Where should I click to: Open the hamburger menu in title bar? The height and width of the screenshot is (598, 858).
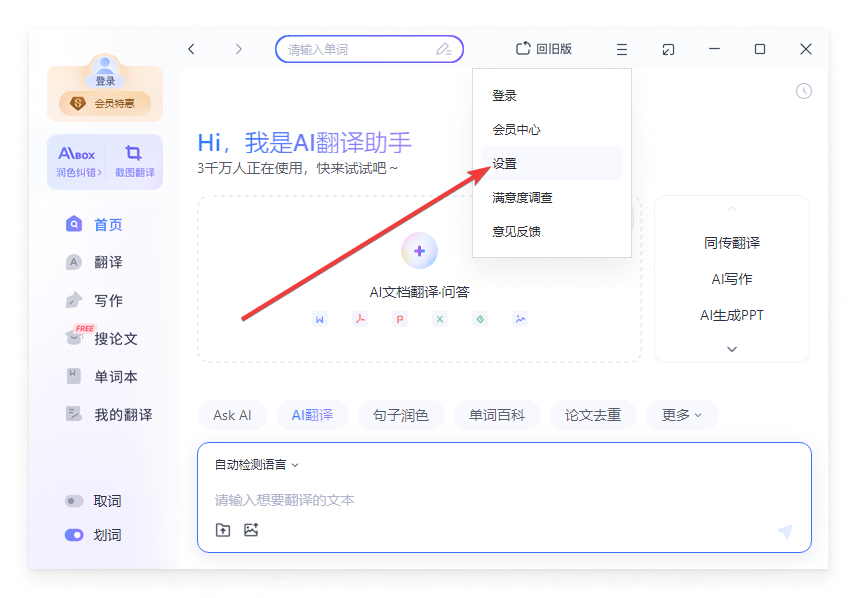pos(621,48)
